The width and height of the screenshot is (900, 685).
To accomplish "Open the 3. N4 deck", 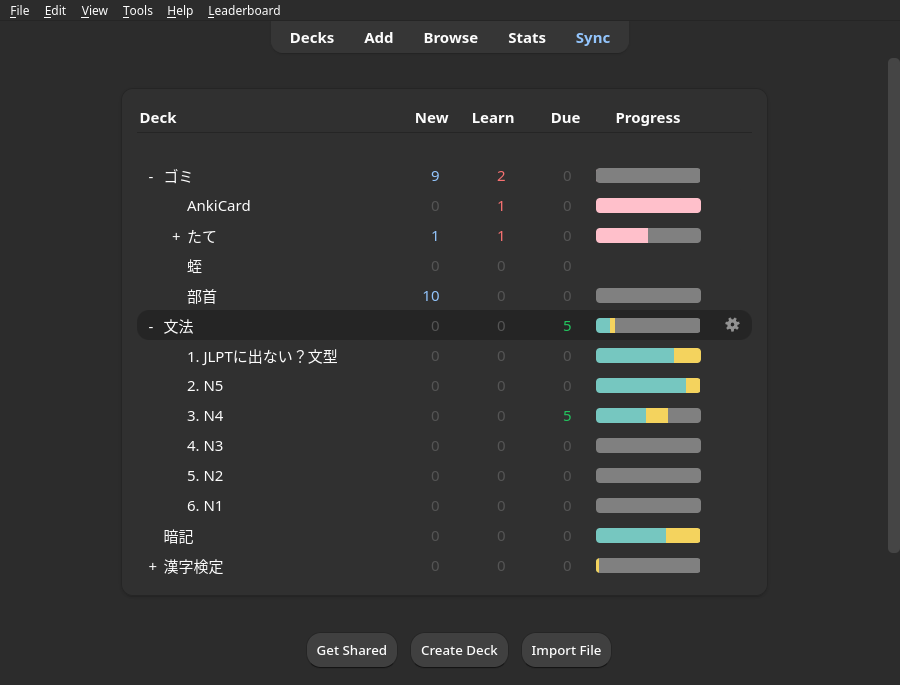I will (205, 415).
